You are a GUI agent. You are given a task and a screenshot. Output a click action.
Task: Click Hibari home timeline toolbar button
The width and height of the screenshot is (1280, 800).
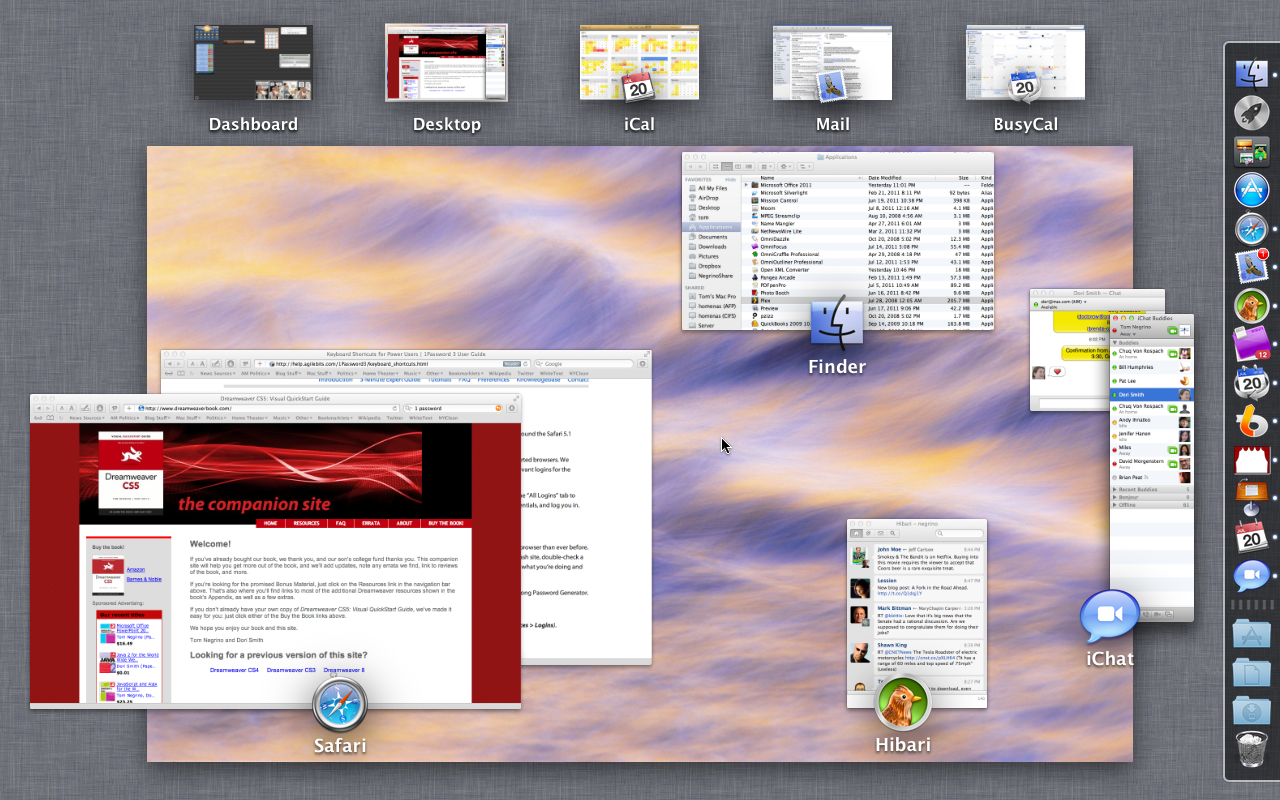click(856, 533)
